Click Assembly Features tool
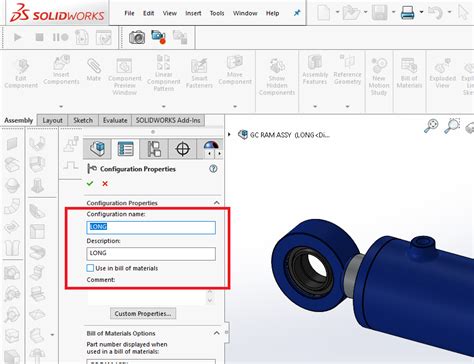The width and height of the screenshot is (474, 364). (x=315, y=70)
